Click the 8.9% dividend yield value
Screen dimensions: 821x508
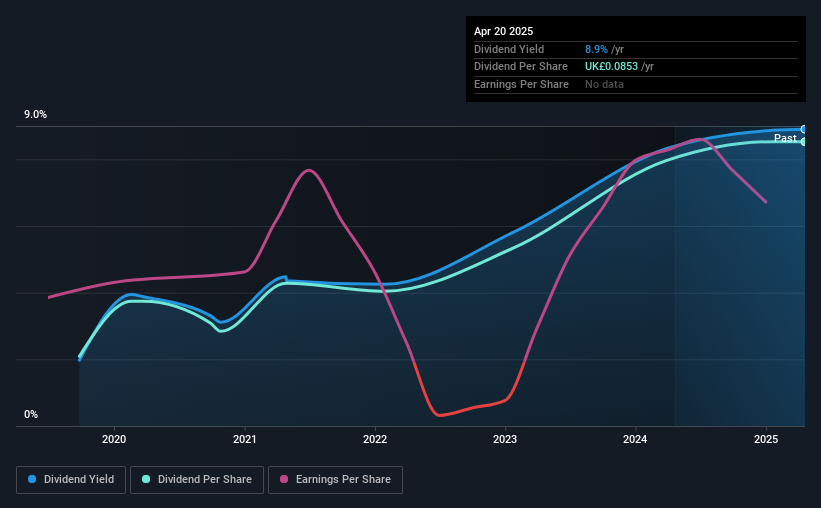pos(596,49)
